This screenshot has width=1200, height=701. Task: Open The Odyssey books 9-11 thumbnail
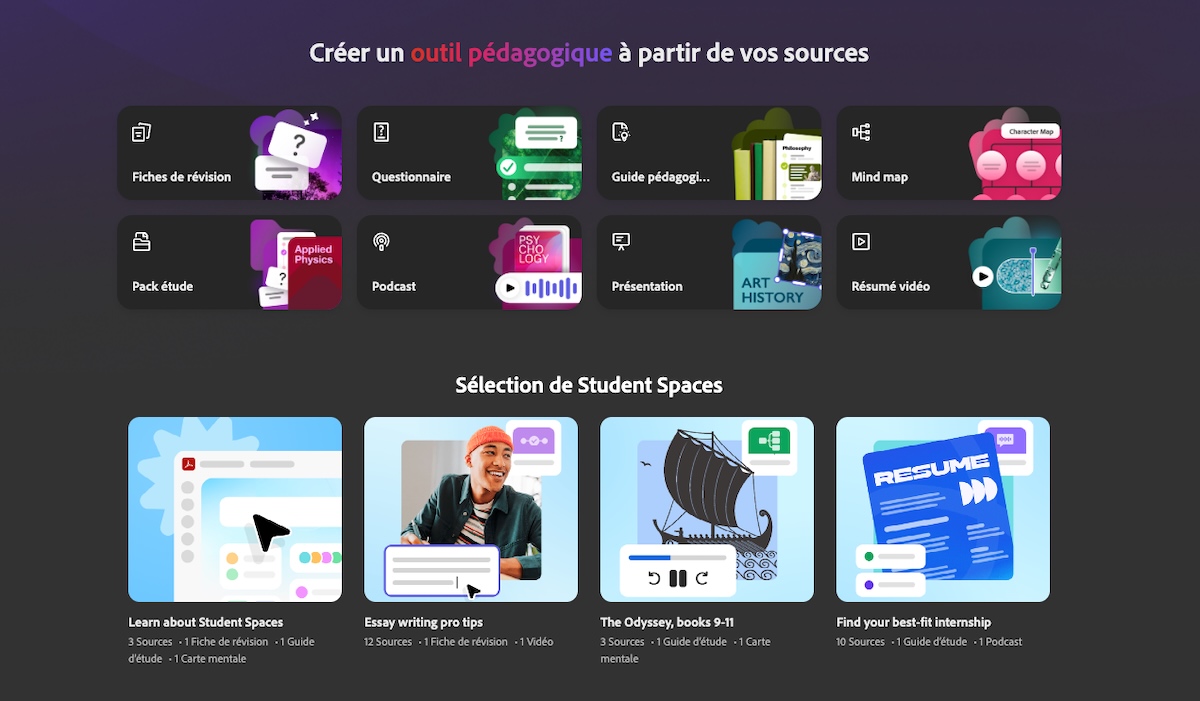coord(707,509)
